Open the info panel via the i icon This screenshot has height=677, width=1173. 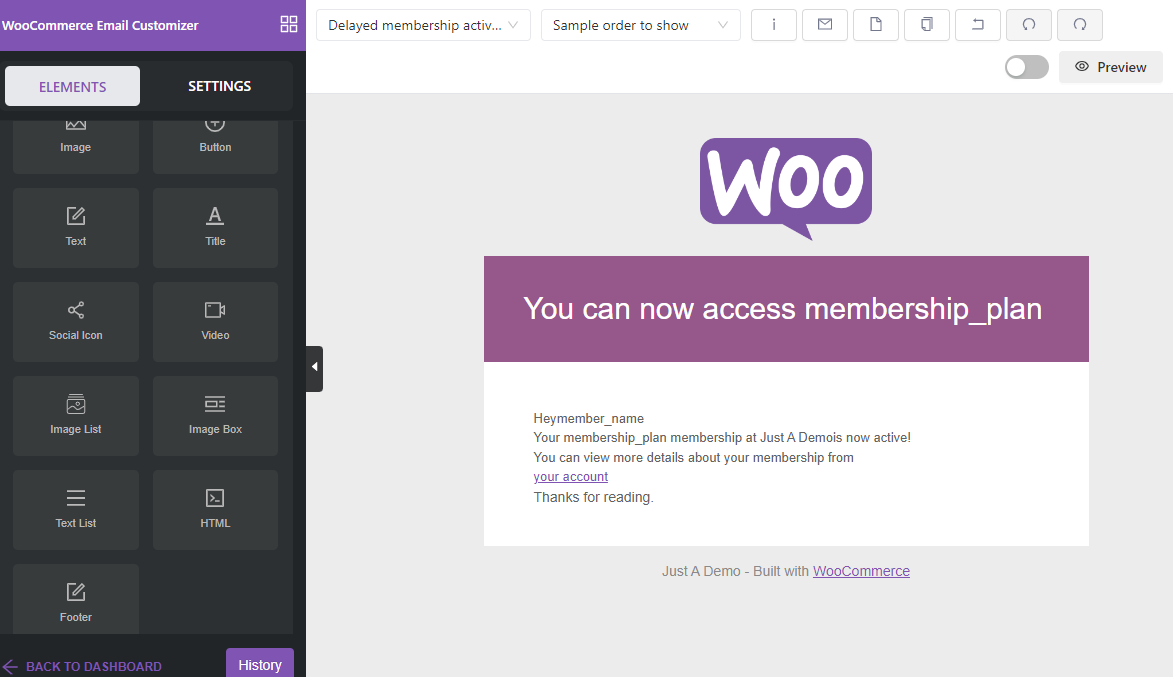click(x=773, y=24)
